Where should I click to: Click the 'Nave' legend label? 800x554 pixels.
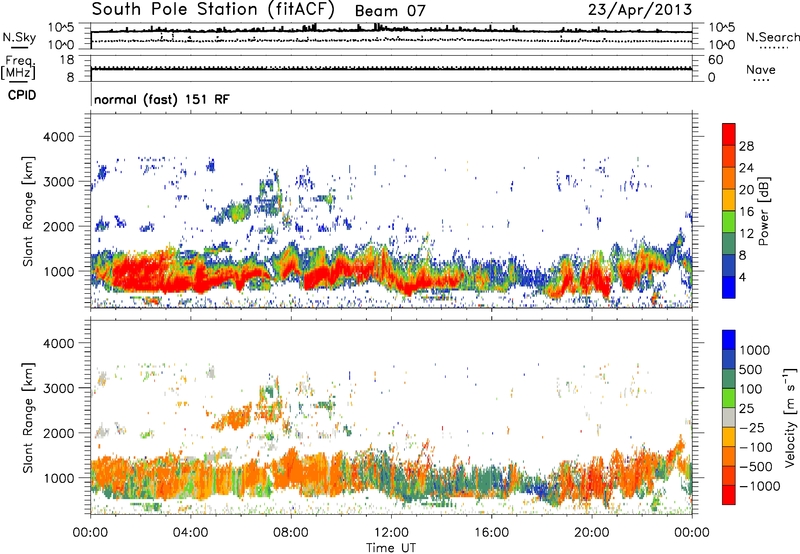pos(761,70)
